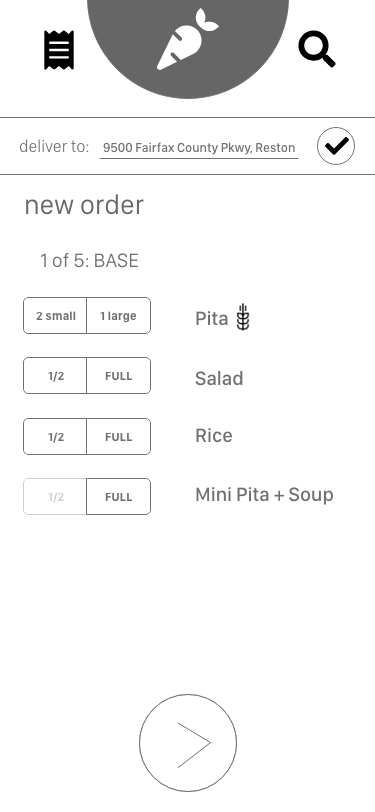
Task: Open search with magnifying glass icon
Action: click(x=317, y=49)
